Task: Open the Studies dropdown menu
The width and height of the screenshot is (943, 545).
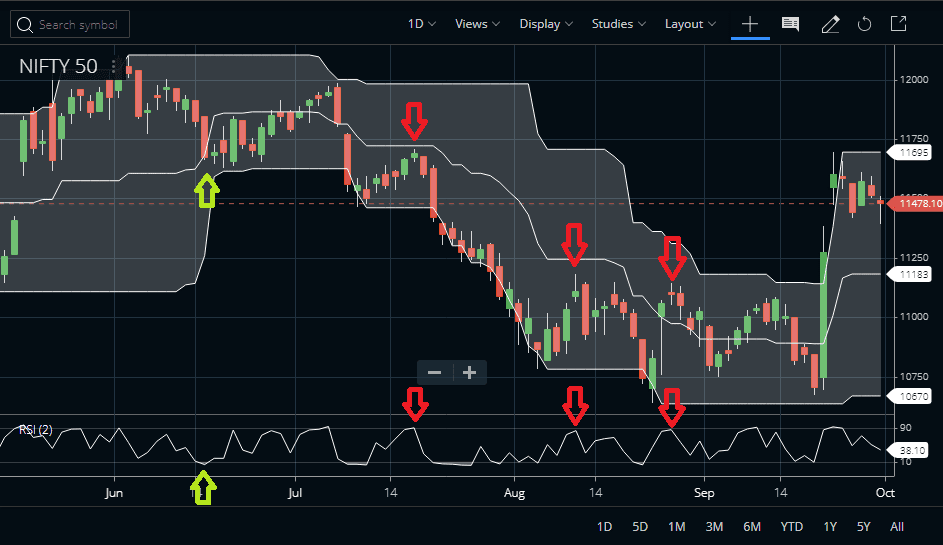Action: 619,24
